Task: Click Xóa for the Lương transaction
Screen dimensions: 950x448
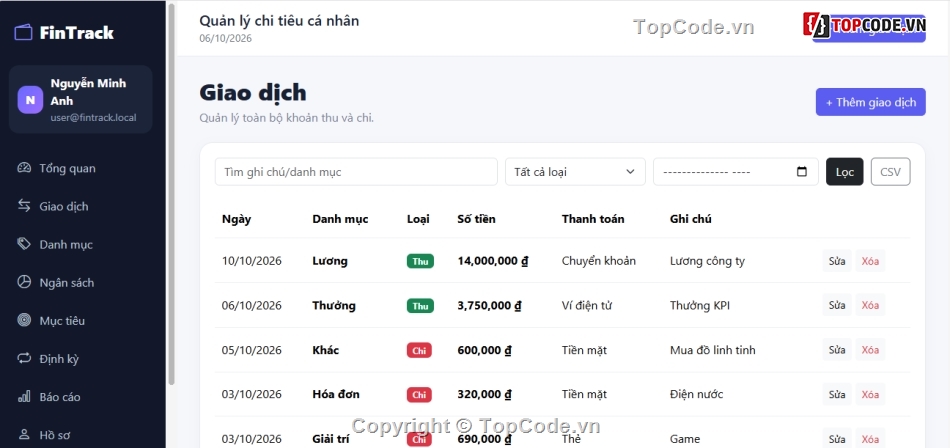Action: [x=870, y=261]
